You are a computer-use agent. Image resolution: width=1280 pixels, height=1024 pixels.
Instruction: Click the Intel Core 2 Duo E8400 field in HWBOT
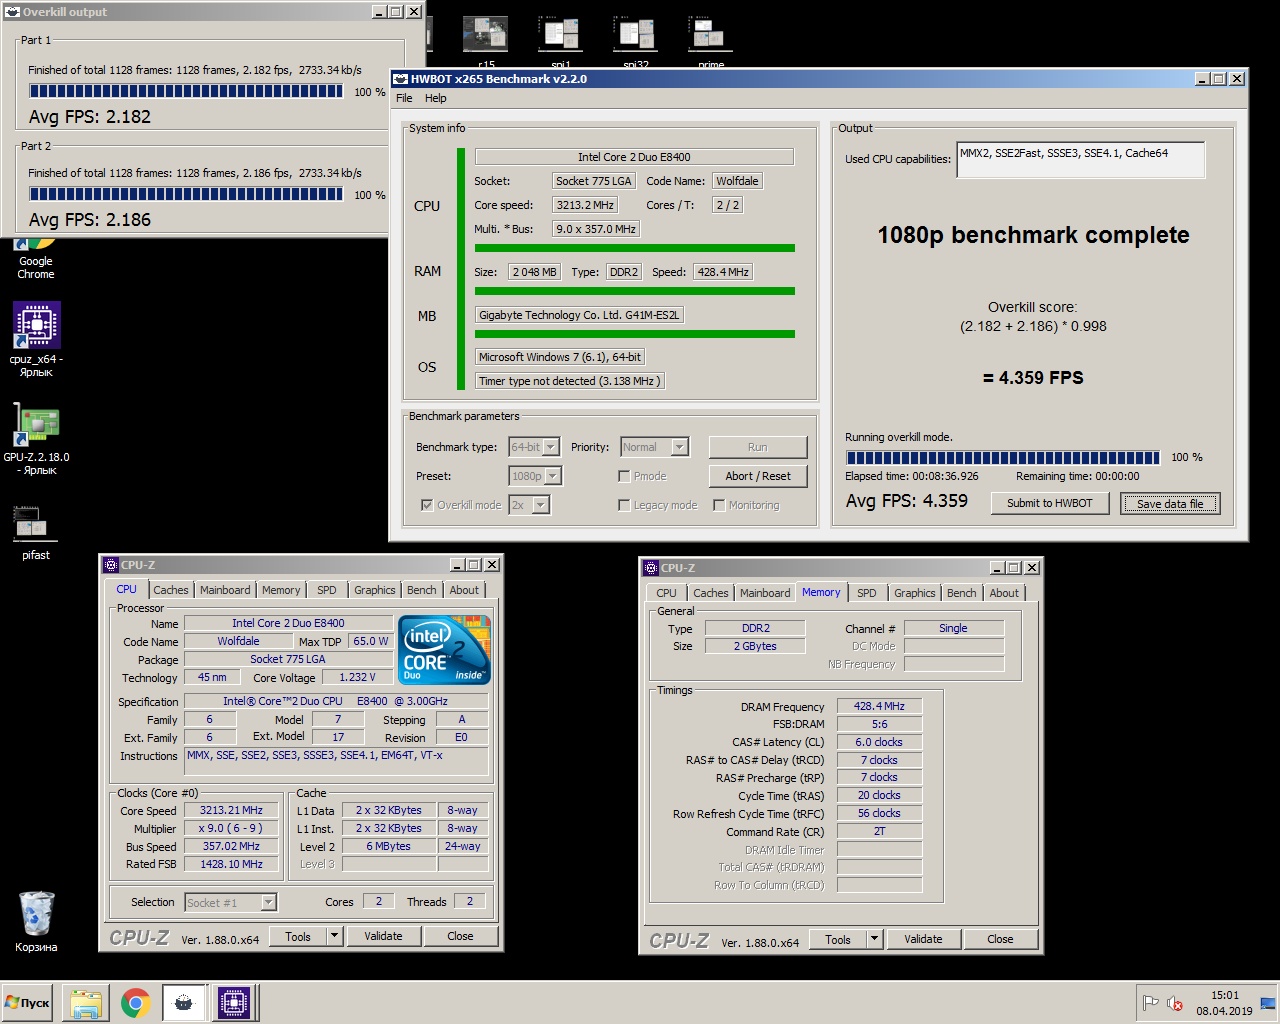(x=634, y=157)
